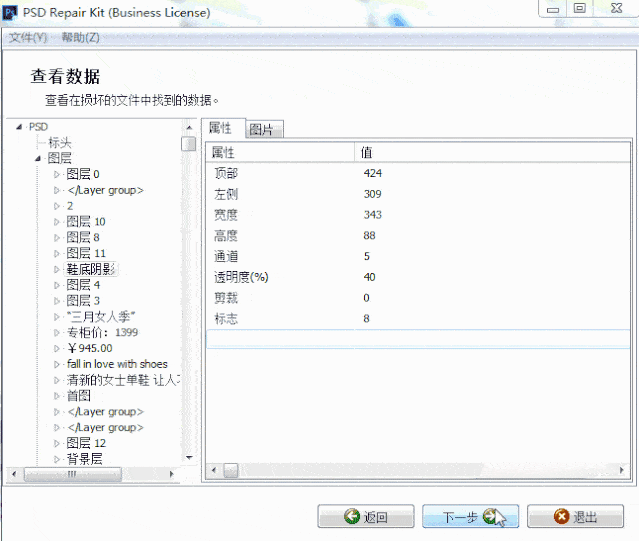Expand the 图层 10 node

(57, 222)
